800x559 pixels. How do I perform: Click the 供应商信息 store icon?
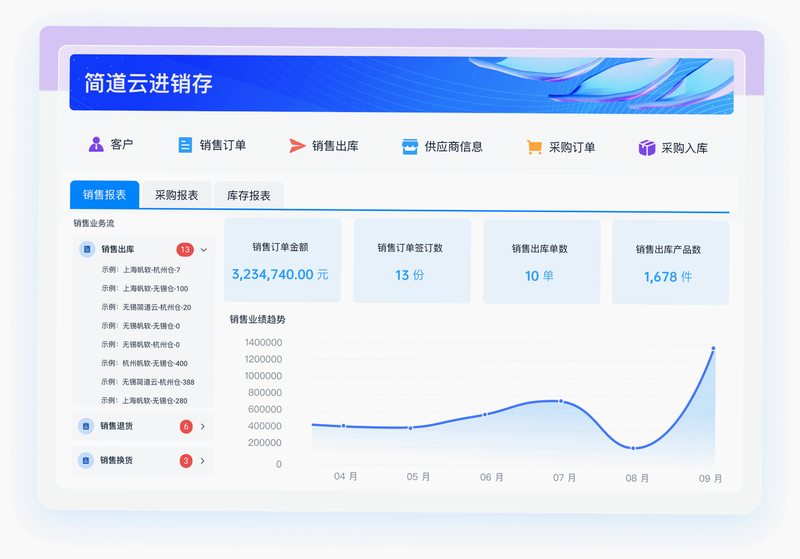pyautogui.click(x=410, y=147)
